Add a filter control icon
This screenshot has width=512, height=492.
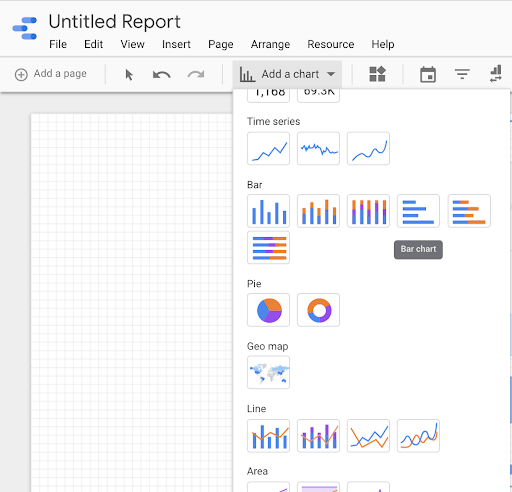pos(462,74)
